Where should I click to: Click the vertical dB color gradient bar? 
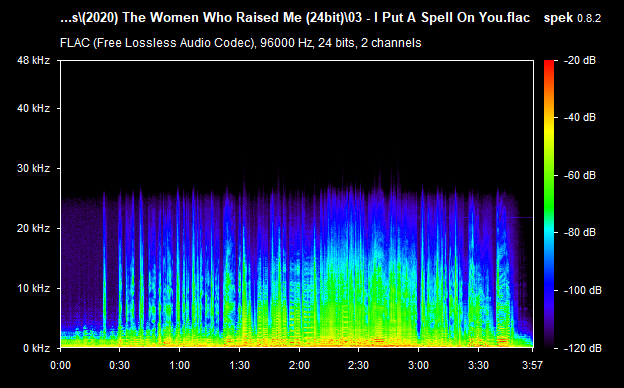point(549,205)
